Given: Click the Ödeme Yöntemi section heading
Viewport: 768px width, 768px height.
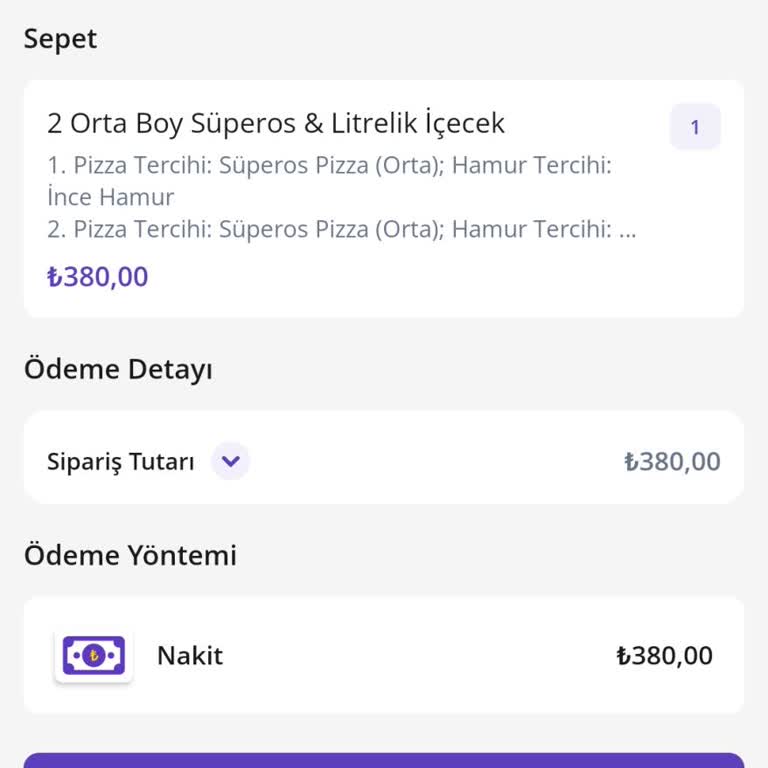Looking at the screenshot, I should coord(130,555).
